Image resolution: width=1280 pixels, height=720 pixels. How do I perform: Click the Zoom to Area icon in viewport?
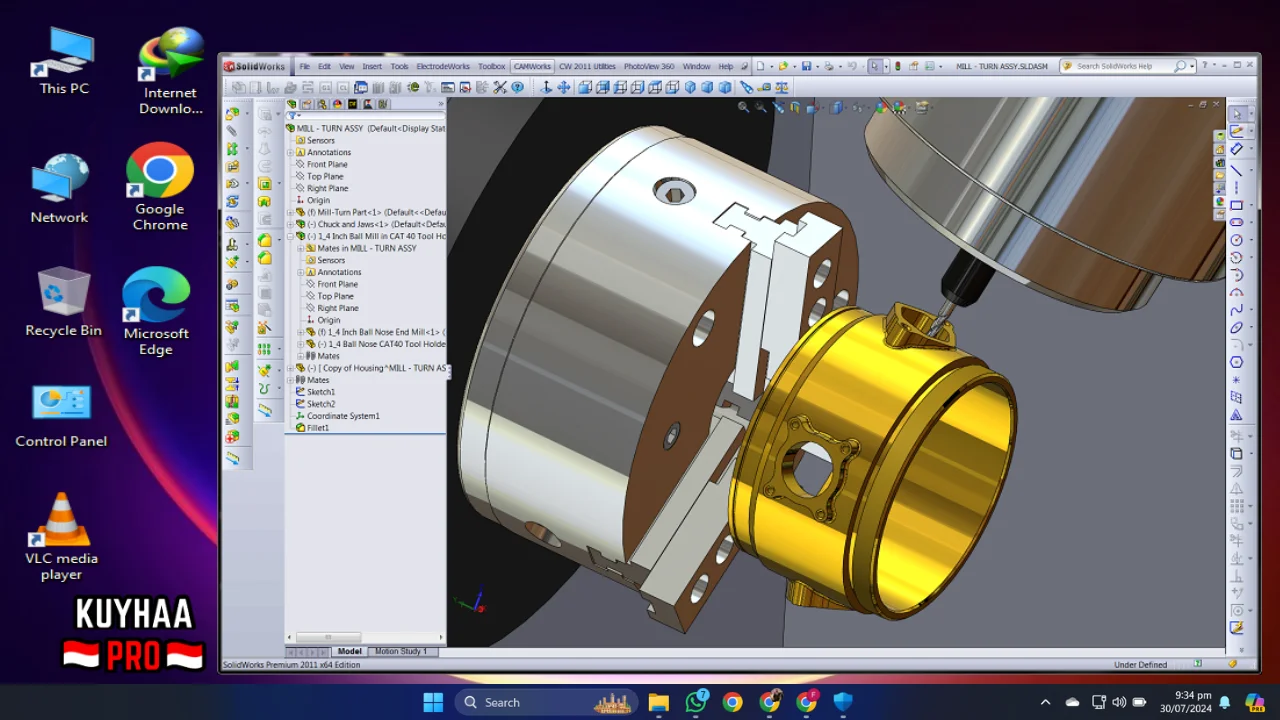(x=760, y=107)
